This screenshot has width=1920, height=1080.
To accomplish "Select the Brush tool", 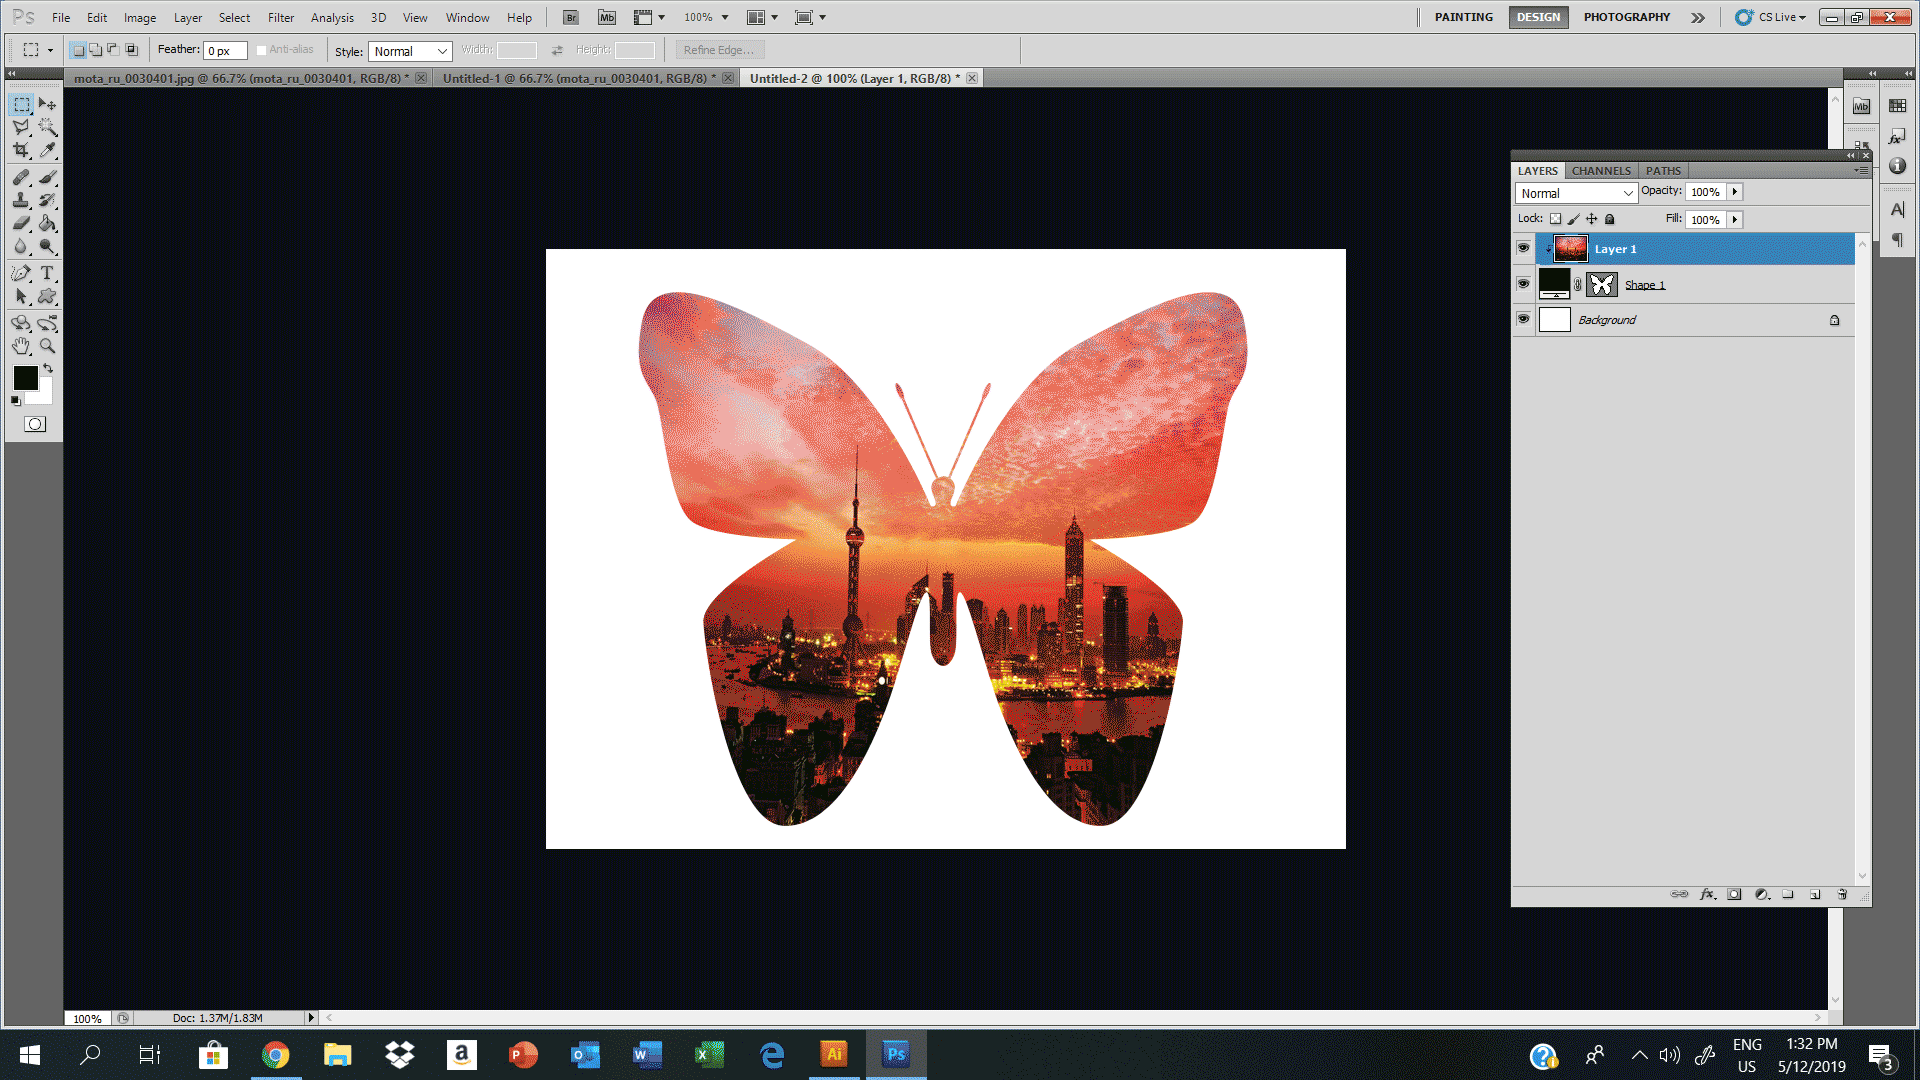I will pos(47,175).
